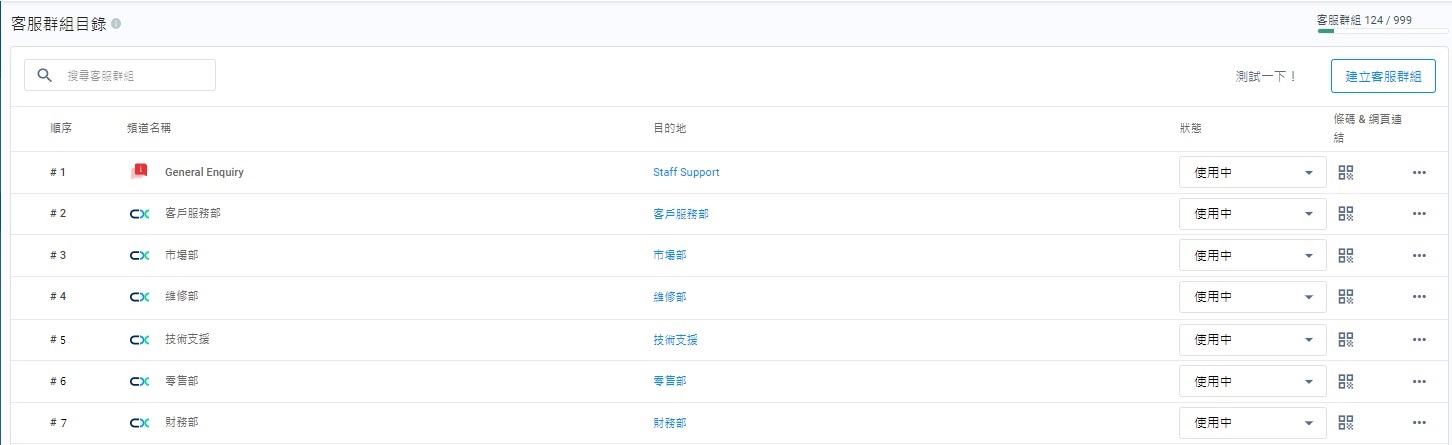The width and height of the screenshot is (1452, 445).
Task: Open QR code for 零售部 row
Action: 1345,381
